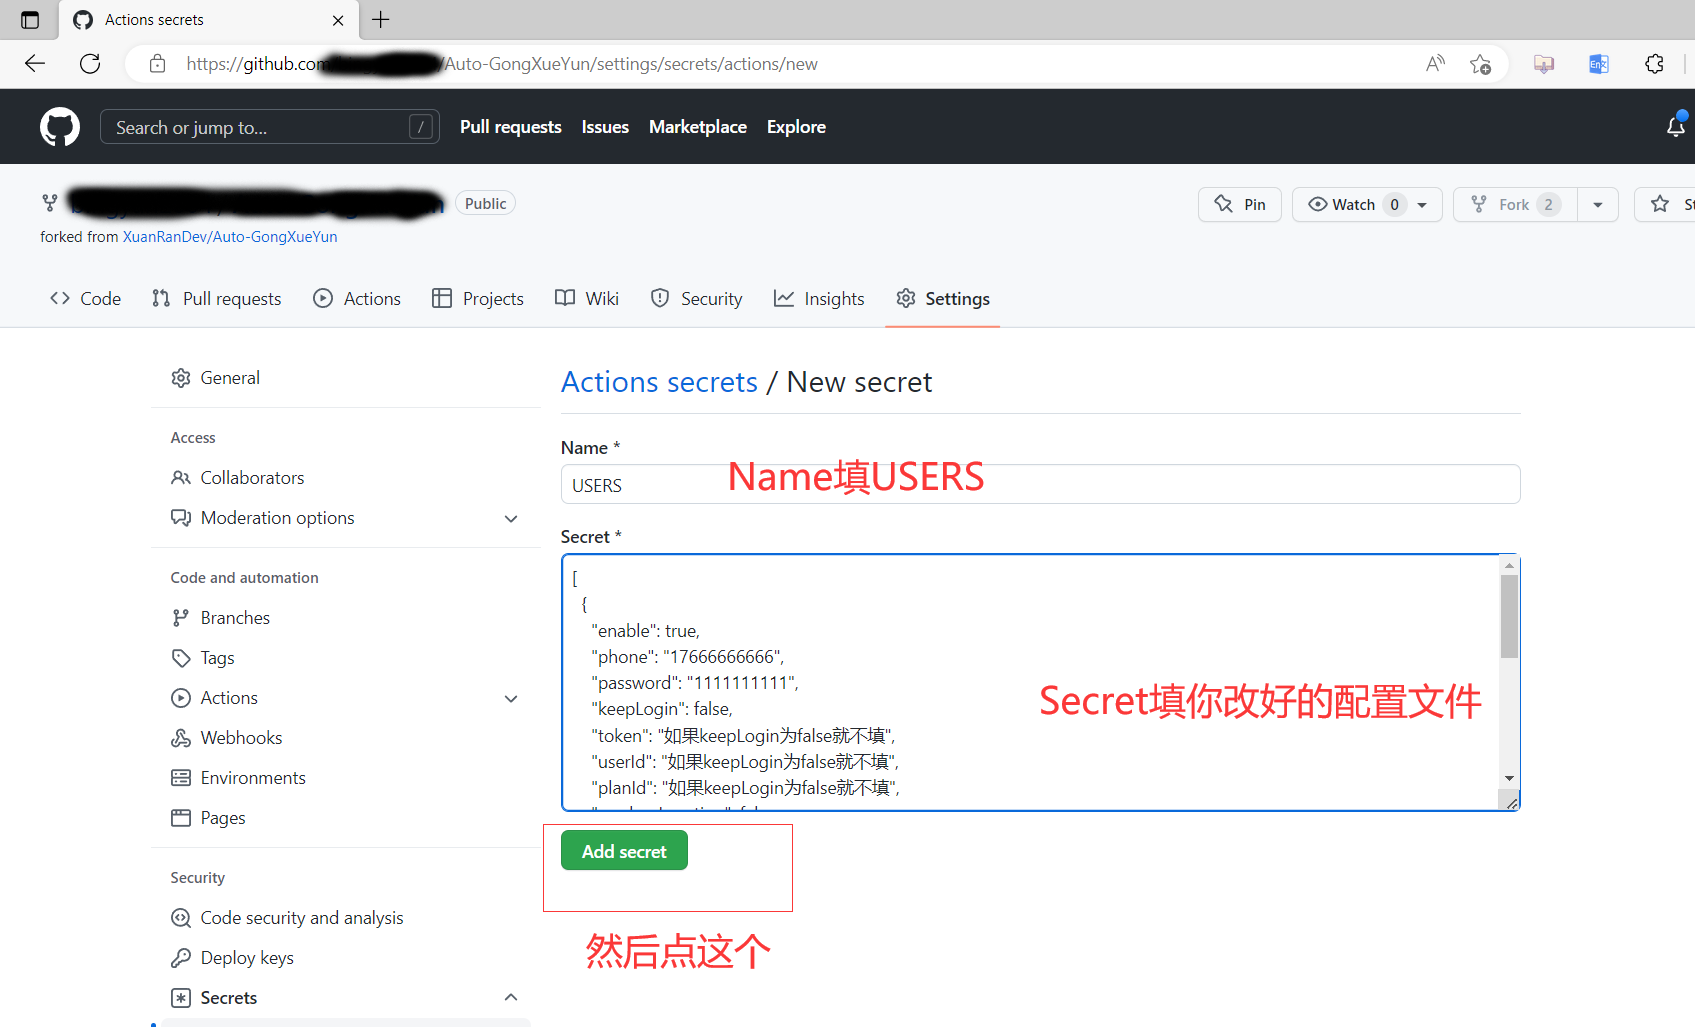Open the repository Actions tab

click(x=357, y=299)
